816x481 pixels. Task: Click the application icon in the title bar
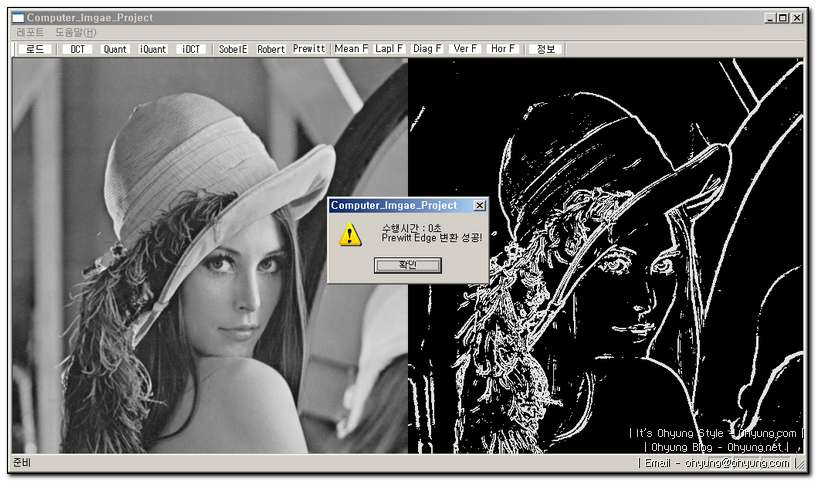pos(18,18)
